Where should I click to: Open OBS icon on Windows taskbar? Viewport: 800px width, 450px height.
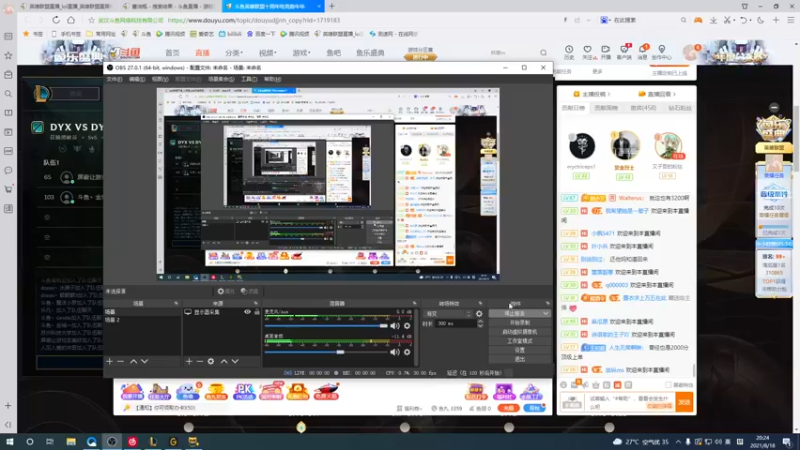[x=112, y=441]
